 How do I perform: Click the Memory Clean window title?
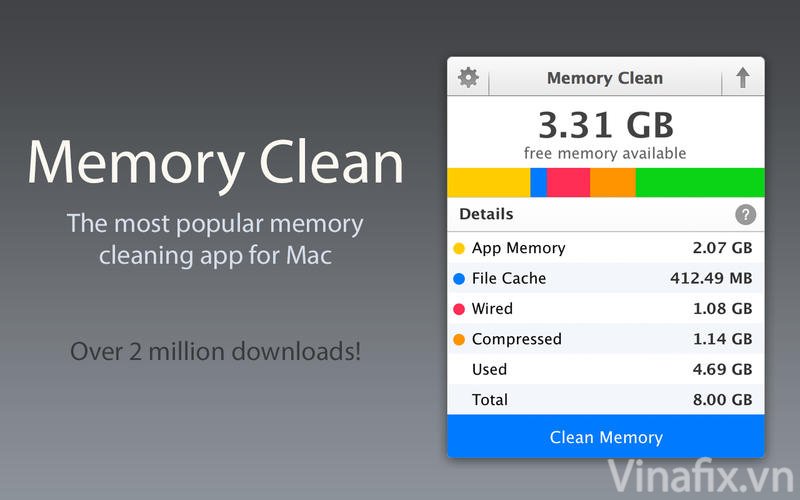[x=605, y=78]
